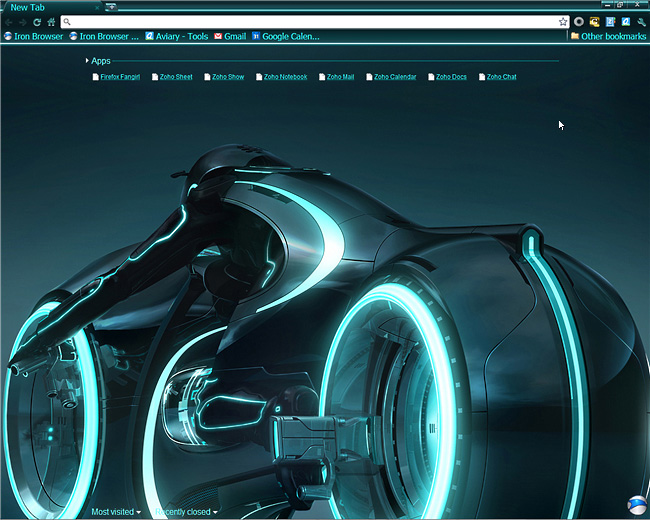
Task: Launch the Zoho Docs app
Action: click(447, 77)
